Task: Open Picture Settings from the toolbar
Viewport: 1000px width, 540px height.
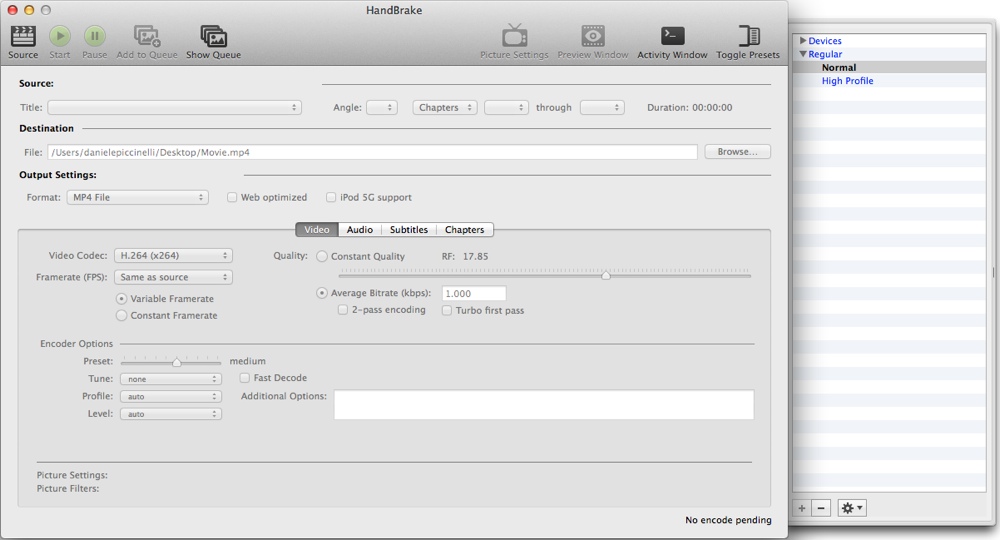Action: coord(514,37)
